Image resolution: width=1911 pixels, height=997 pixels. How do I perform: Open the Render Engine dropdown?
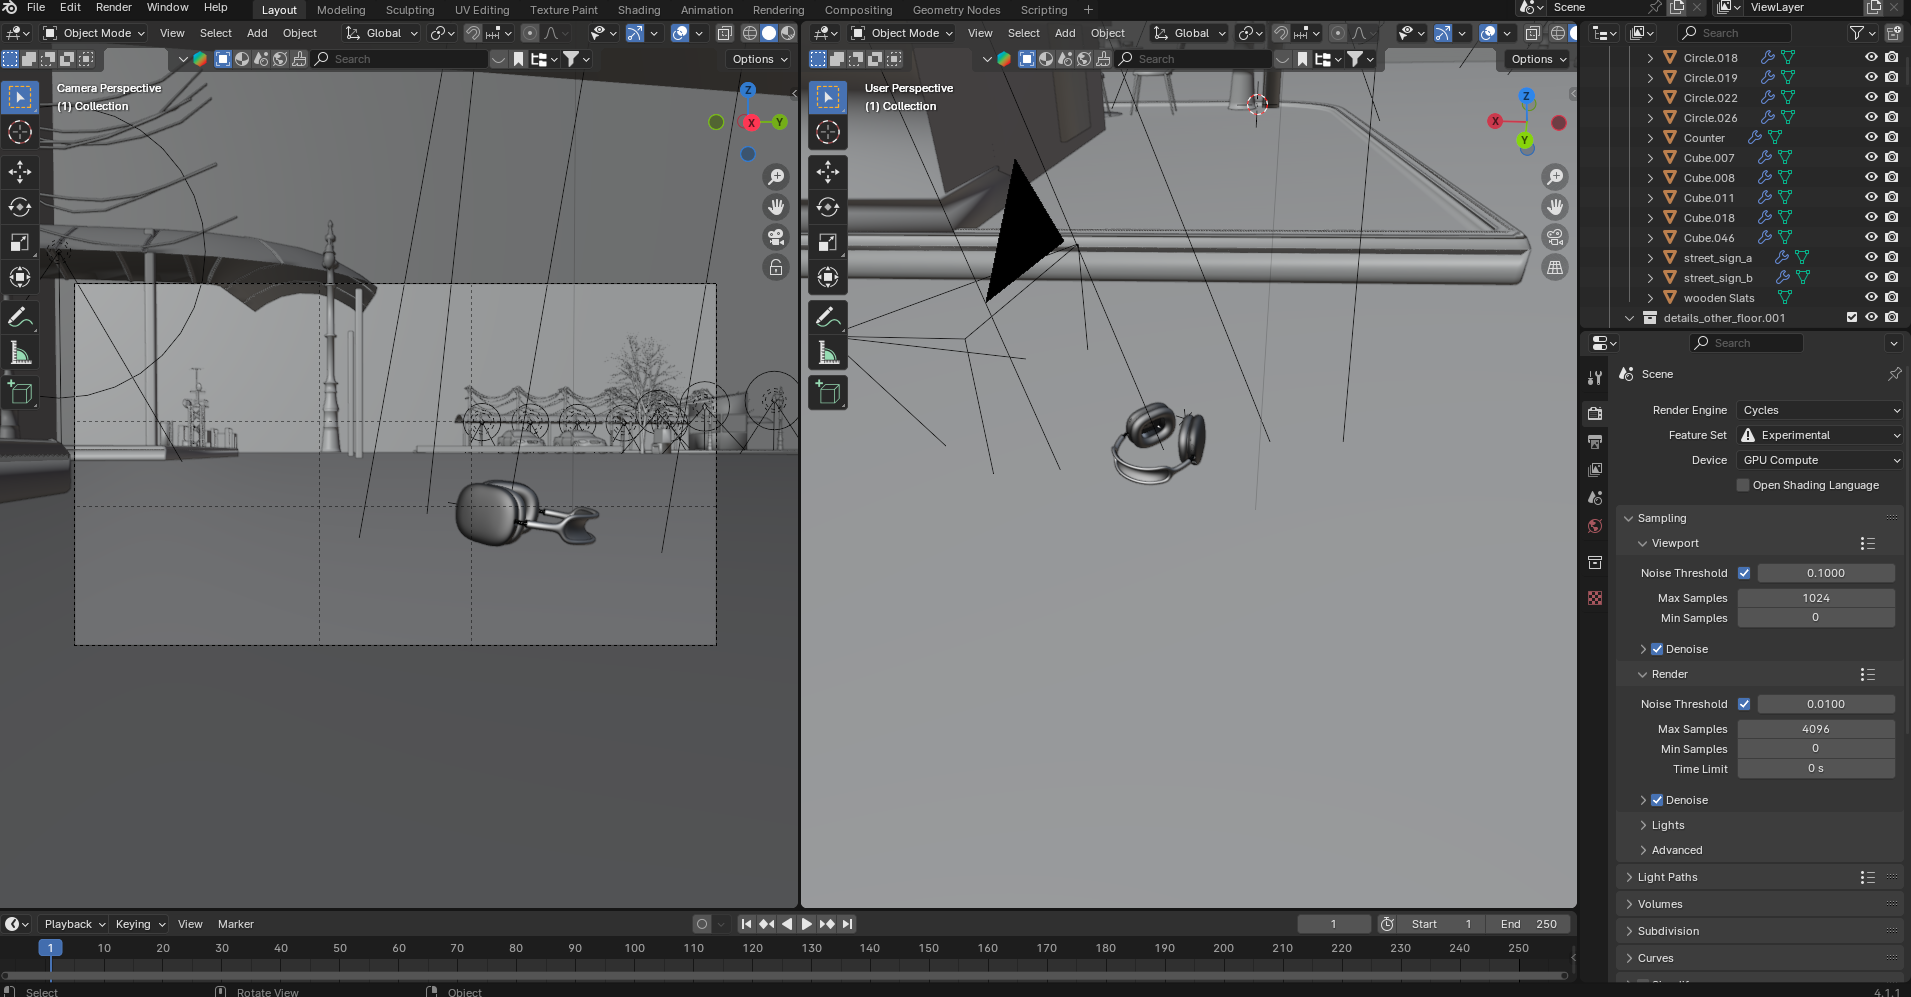click(x=1819, y=410)
